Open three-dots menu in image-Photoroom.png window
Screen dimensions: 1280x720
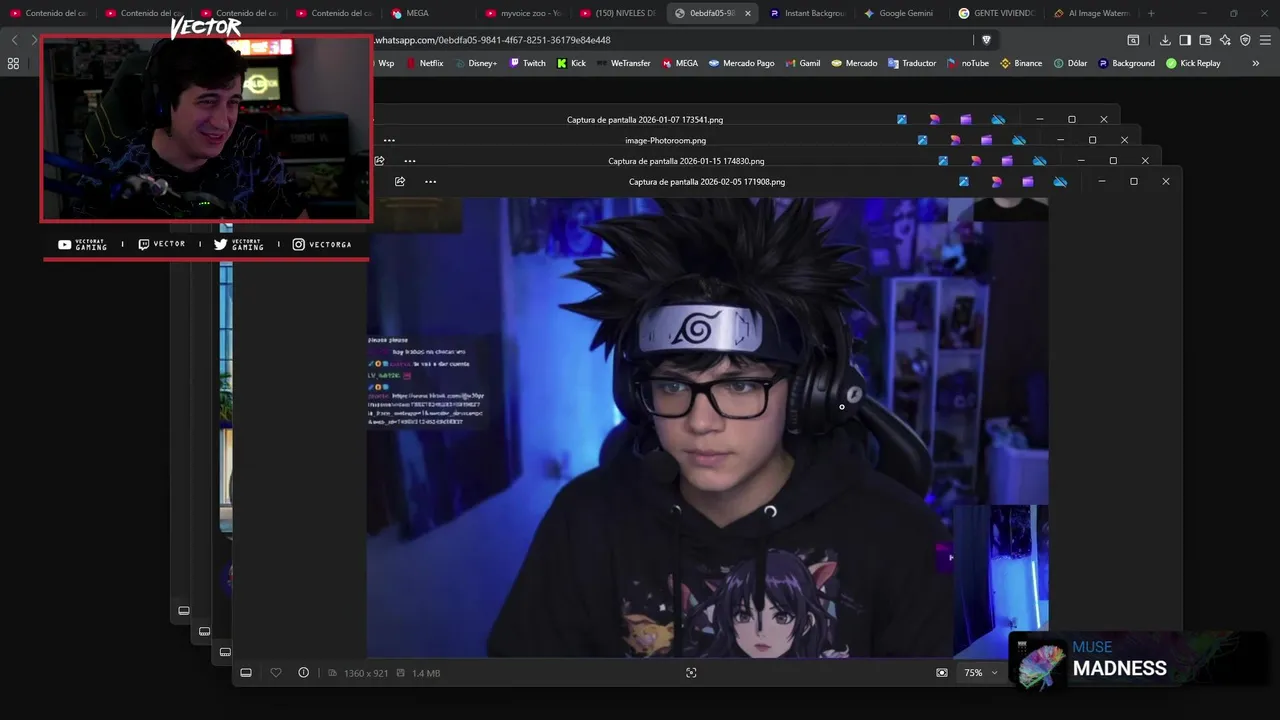click(389, 141)
